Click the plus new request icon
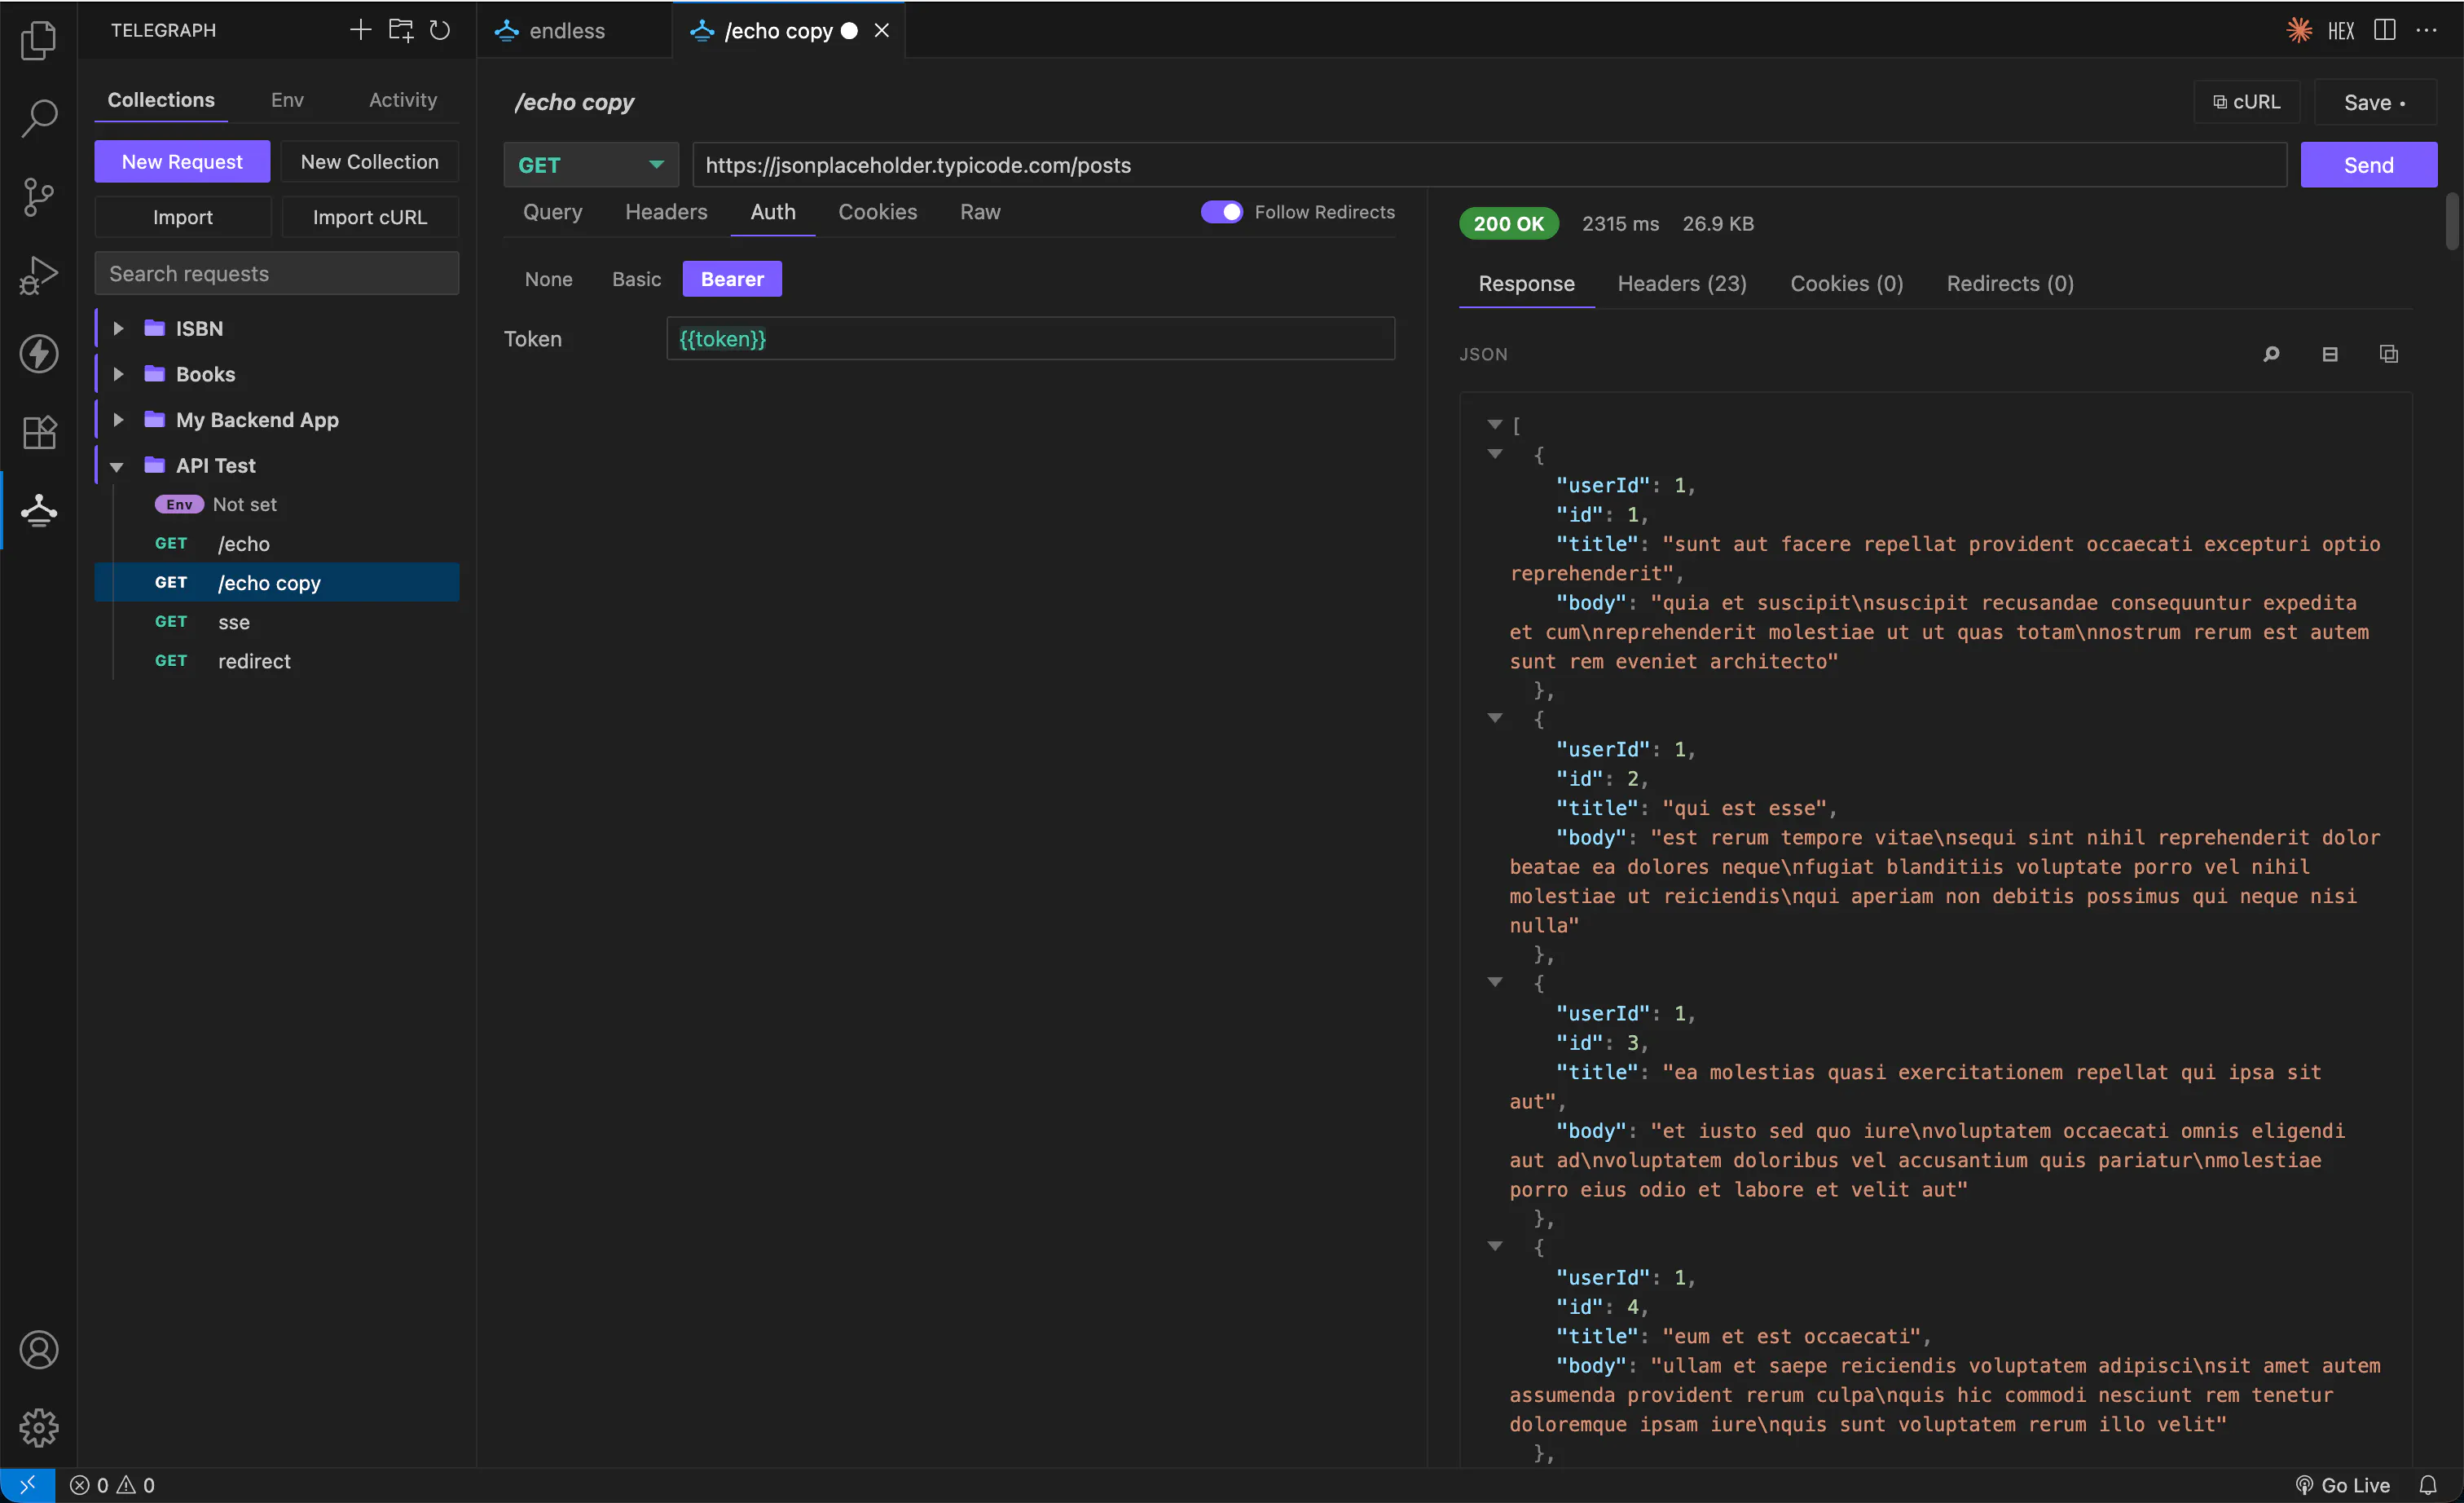2464x1503 pixels. pos(360,30)
